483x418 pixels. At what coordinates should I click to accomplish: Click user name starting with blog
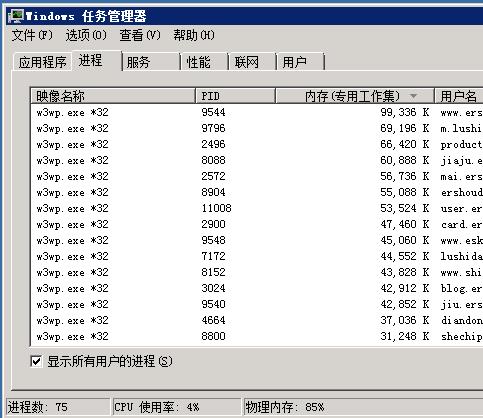pos(461,289)
